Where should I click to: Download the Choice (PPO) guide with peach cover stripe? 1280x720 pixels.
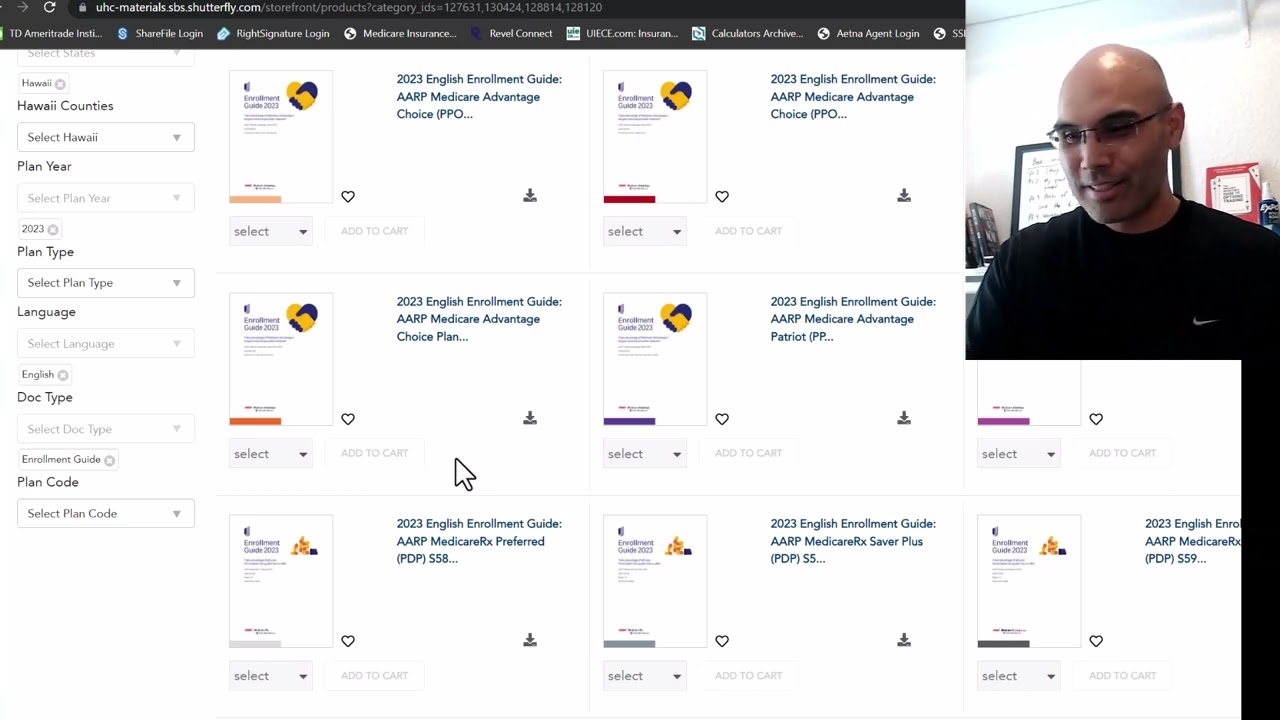pyautogui.click(x=530, y=196)
